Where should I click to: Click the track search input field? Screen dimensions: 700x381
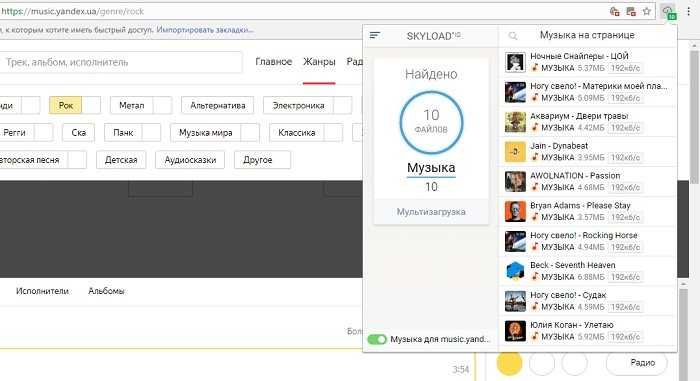(x=121, y=62)
